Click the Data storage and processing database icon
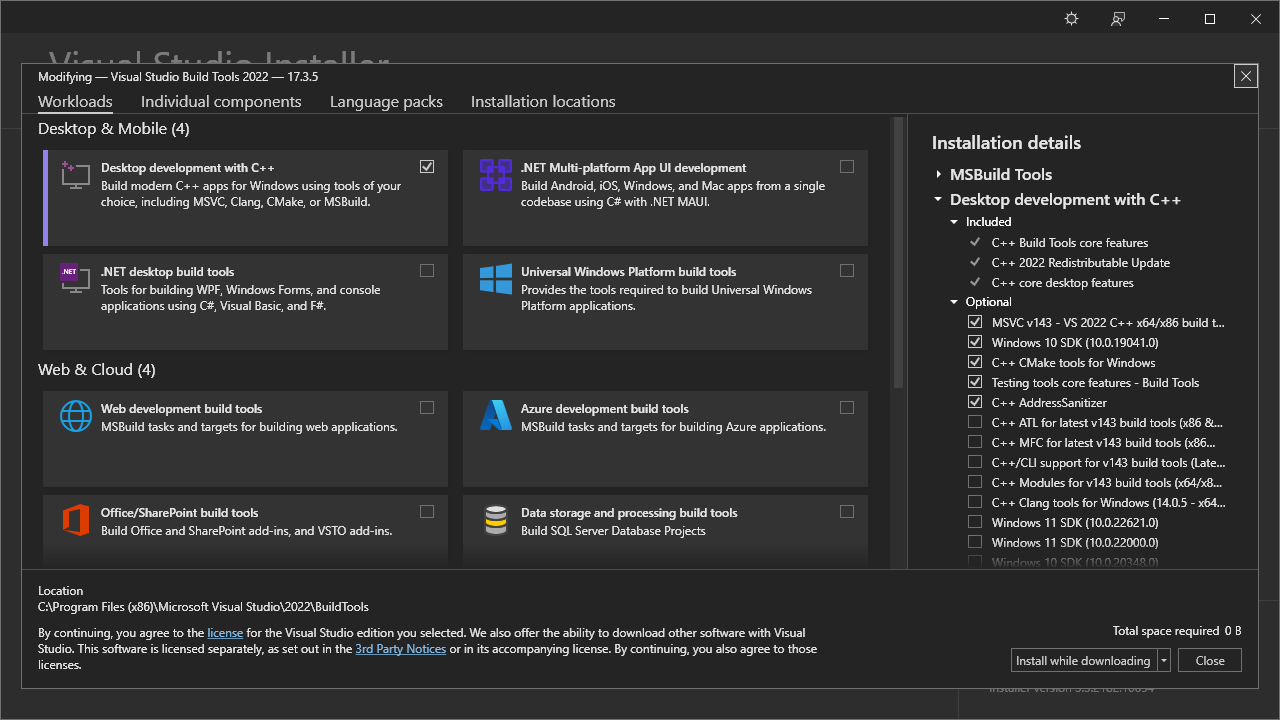This screenshot has width=1280, height=720. [496, 520]
